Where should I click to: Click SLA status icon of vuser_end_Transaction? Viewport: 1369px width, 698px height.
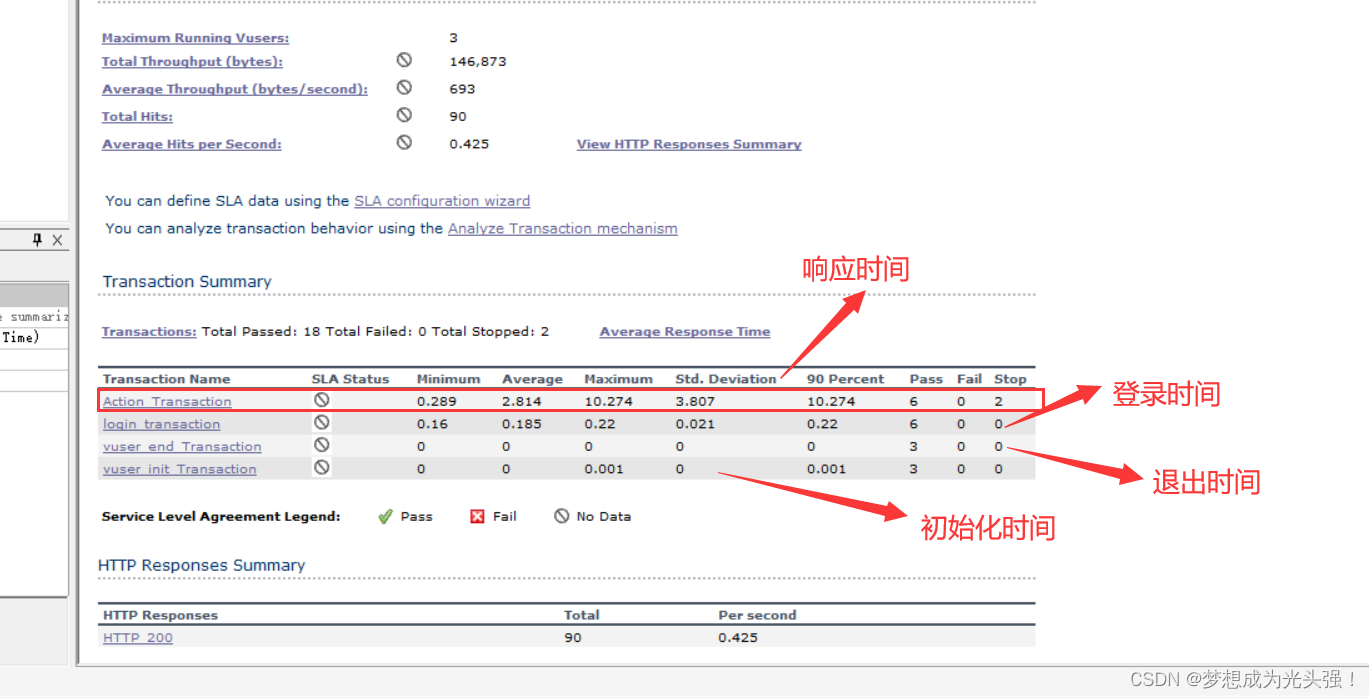(x=322, y=444)
